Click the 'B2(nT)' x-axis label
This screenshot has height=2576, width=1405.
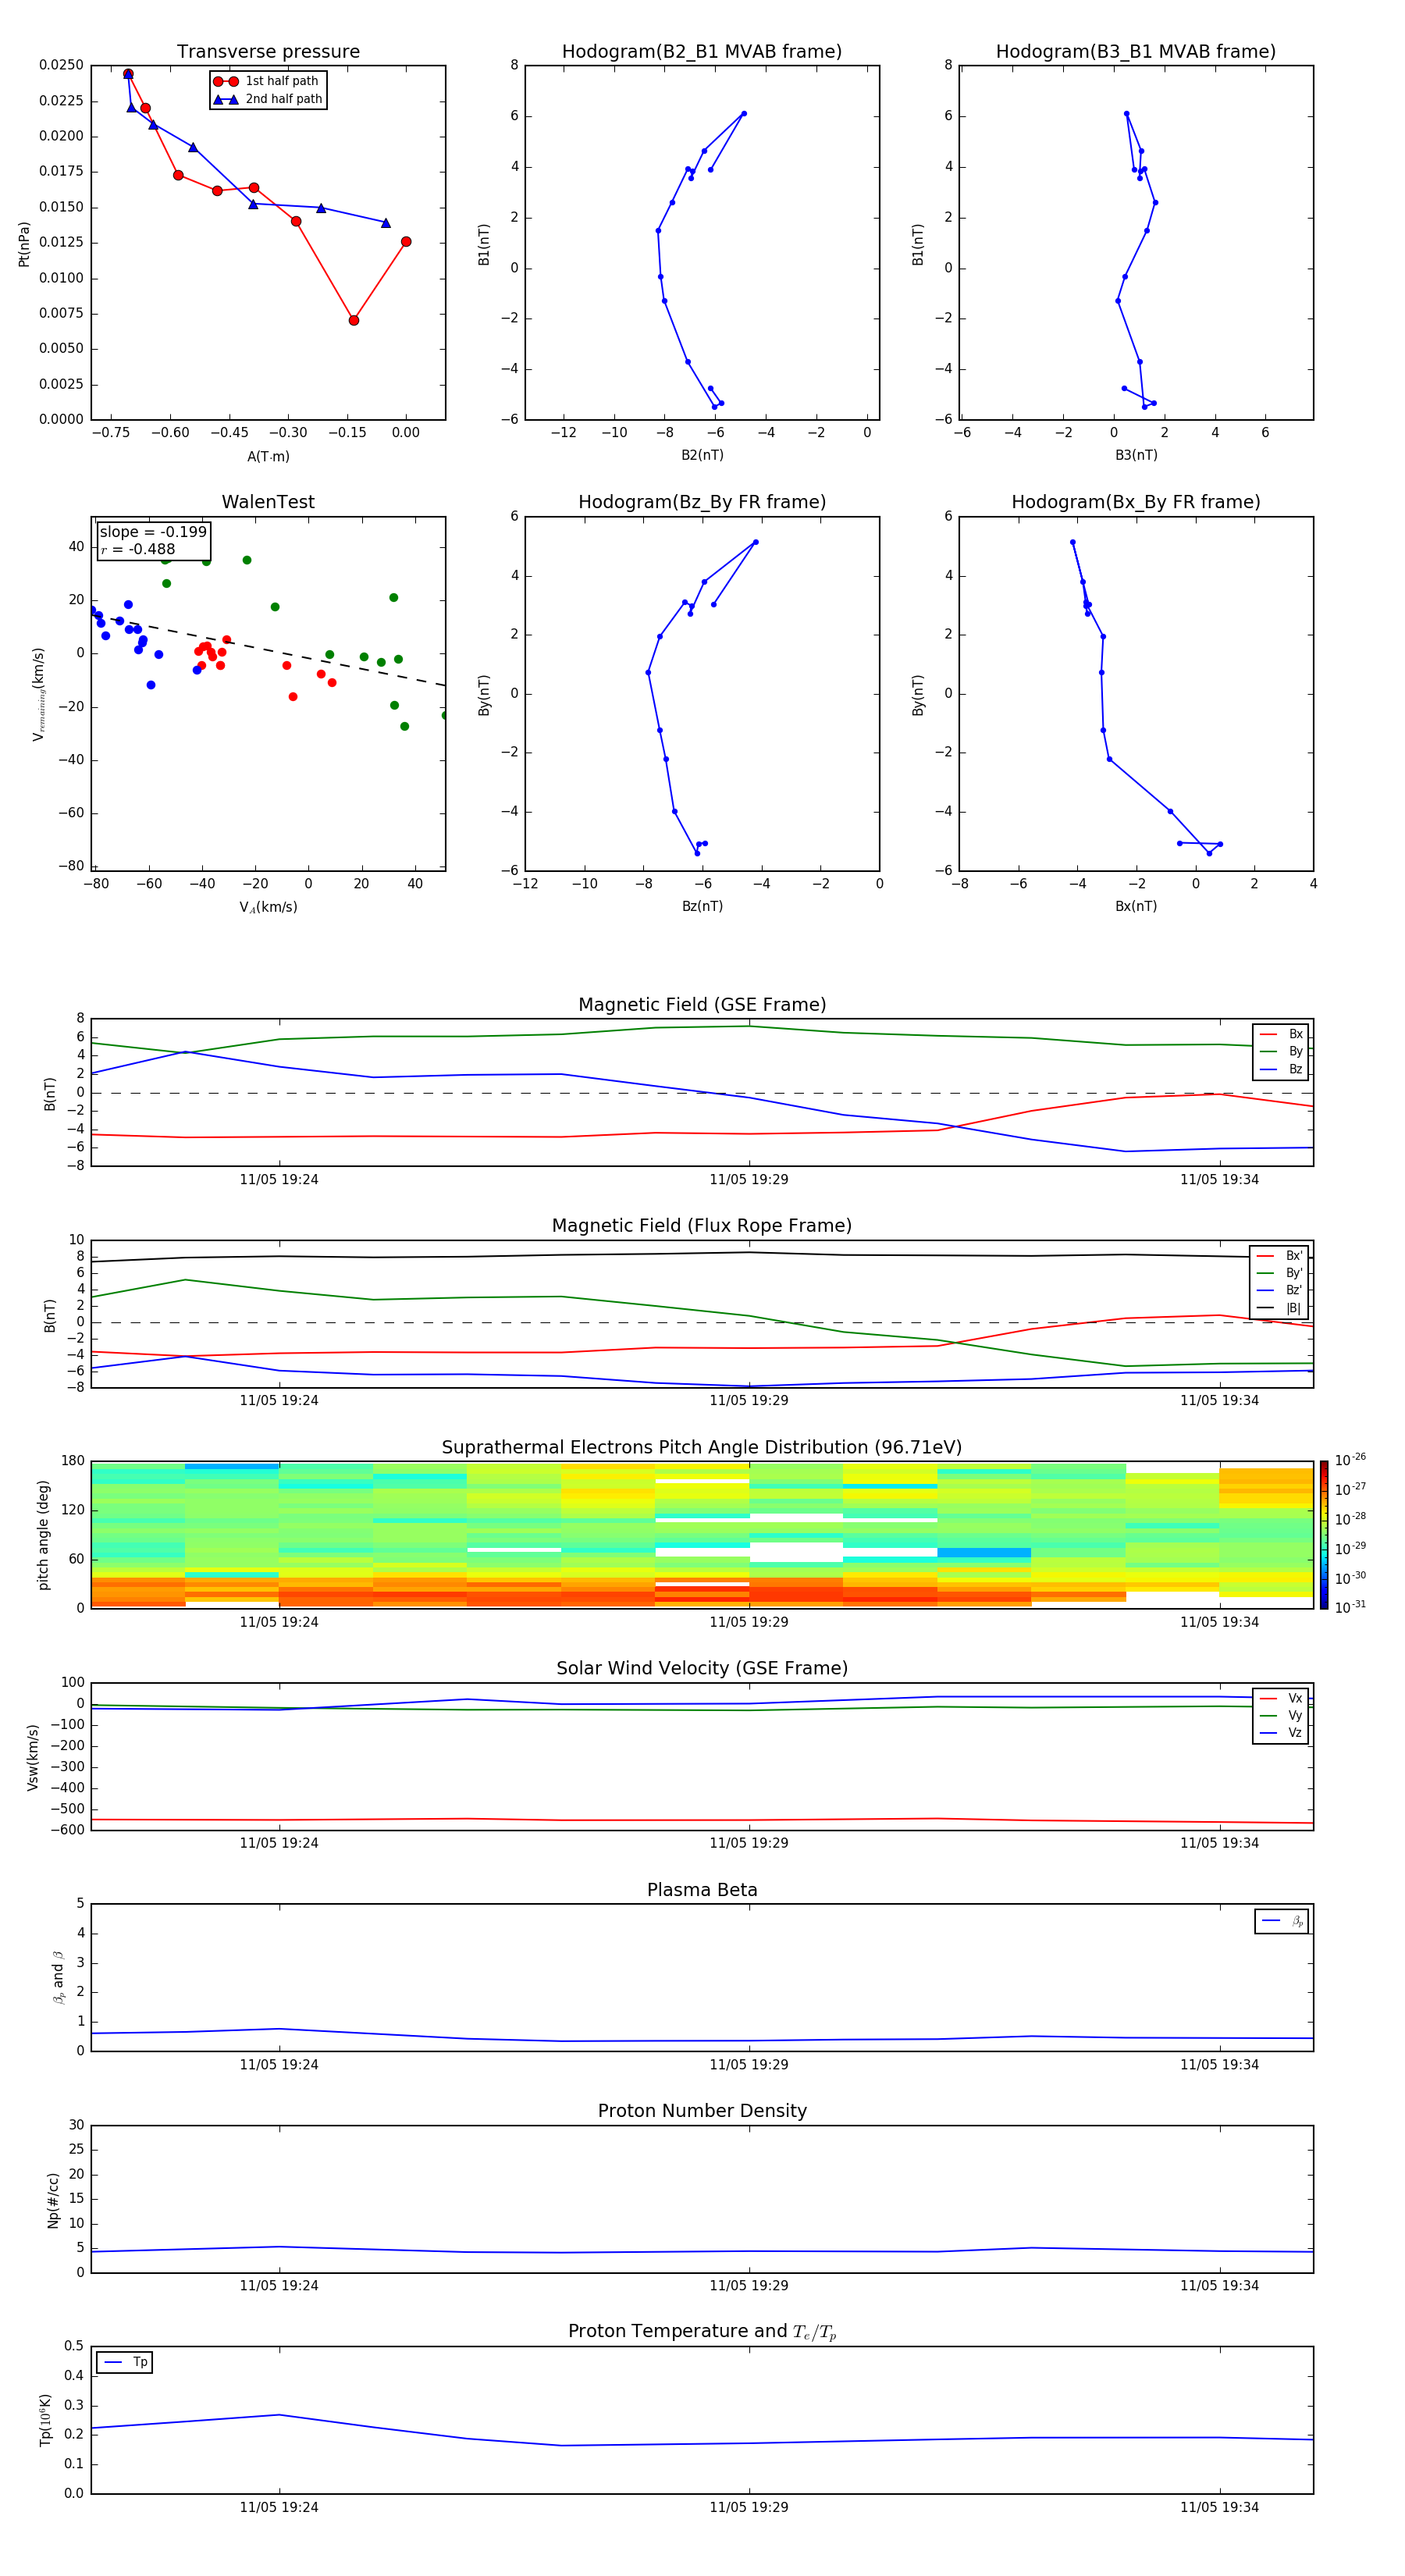[702, 455]
